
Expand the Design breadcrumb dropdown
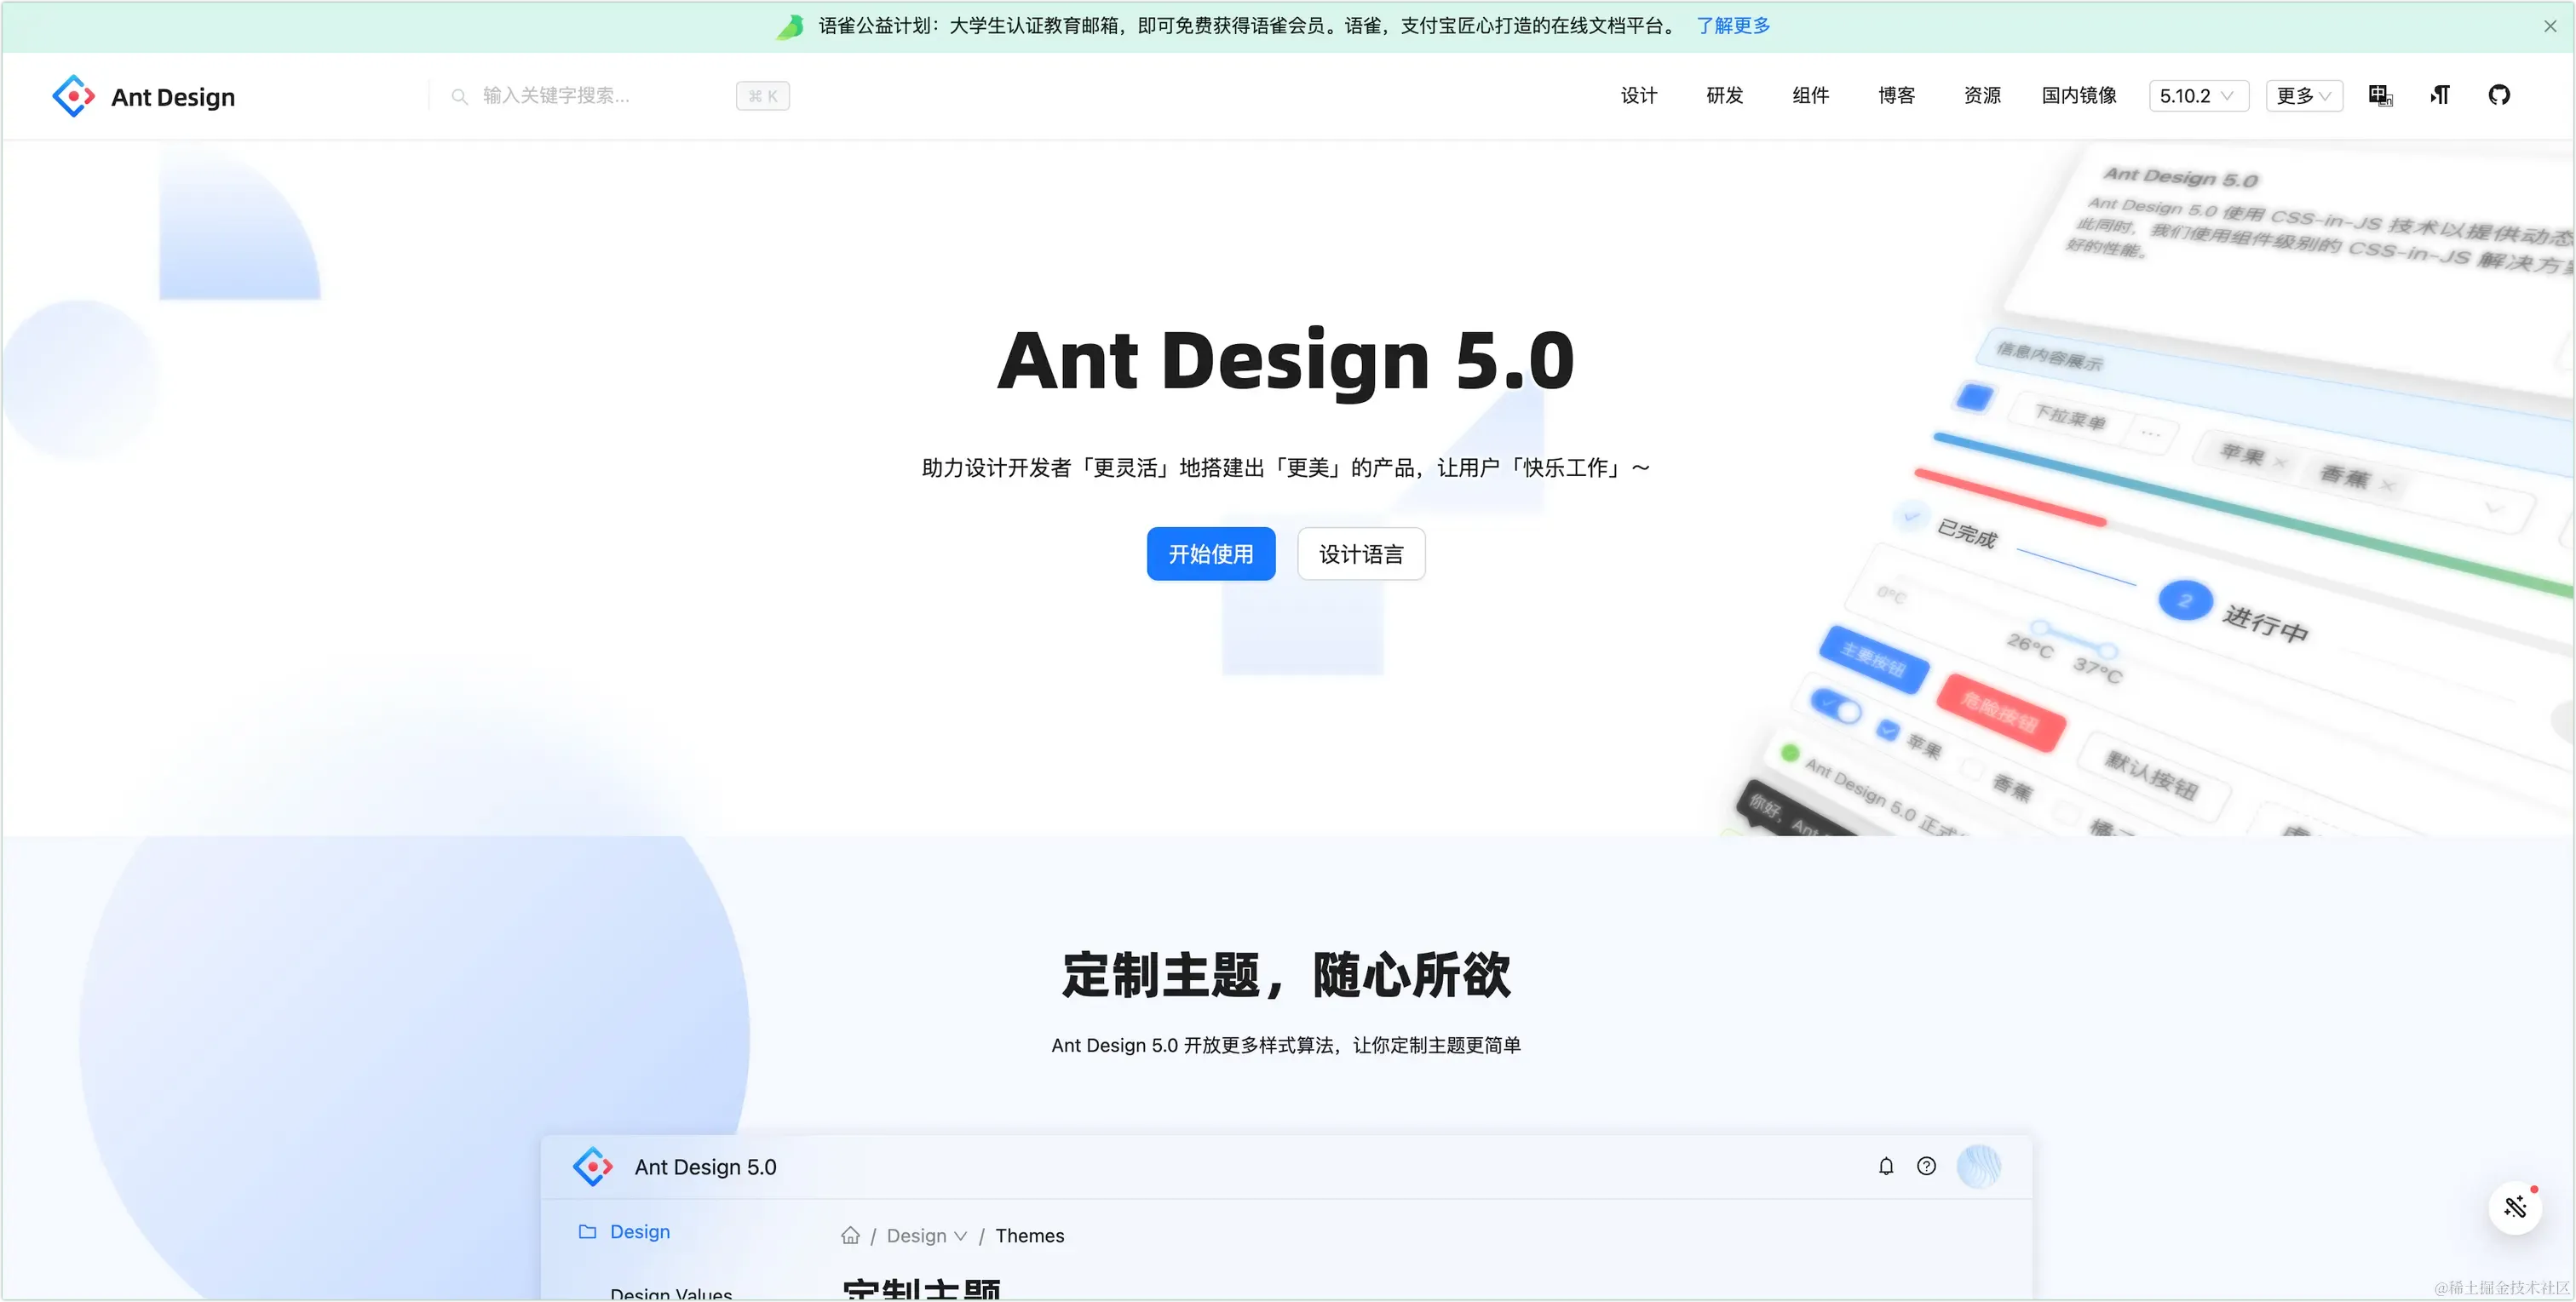tap(926, 1236)
